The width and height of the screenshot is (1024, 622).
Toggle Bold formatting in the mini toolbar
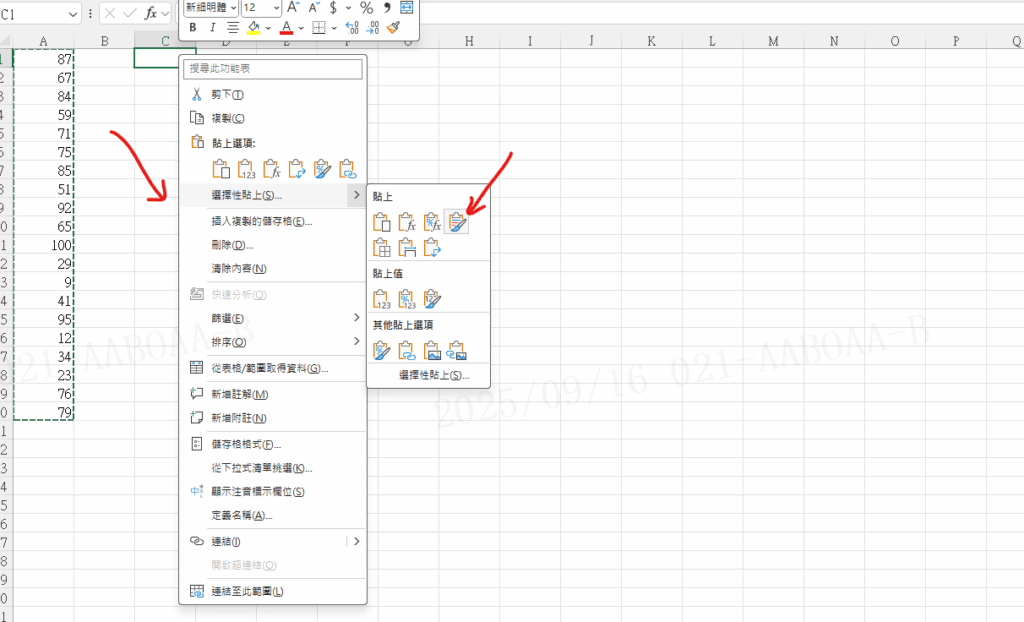pyautogui.click(x=193, y=28)
